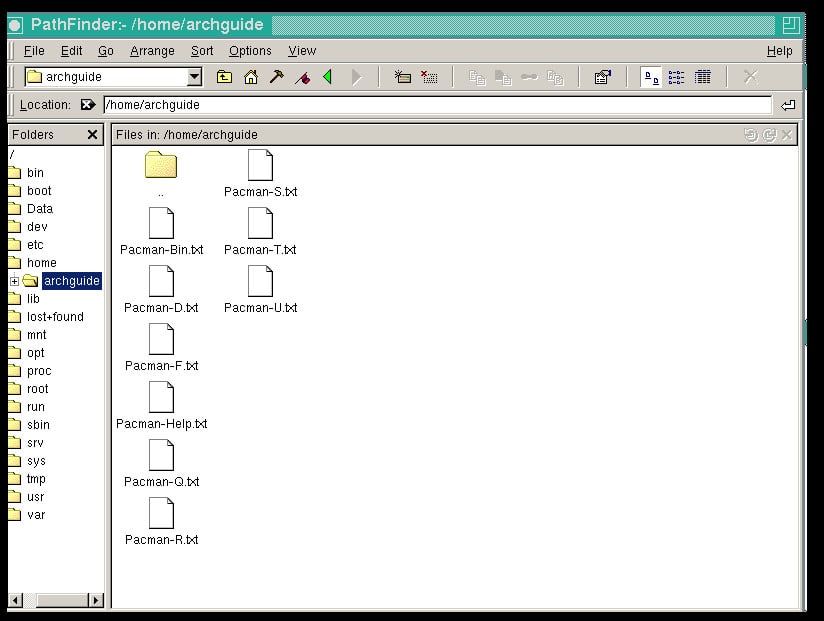
Task: Click the select all files icon
Action: click(x=403, y=77)
